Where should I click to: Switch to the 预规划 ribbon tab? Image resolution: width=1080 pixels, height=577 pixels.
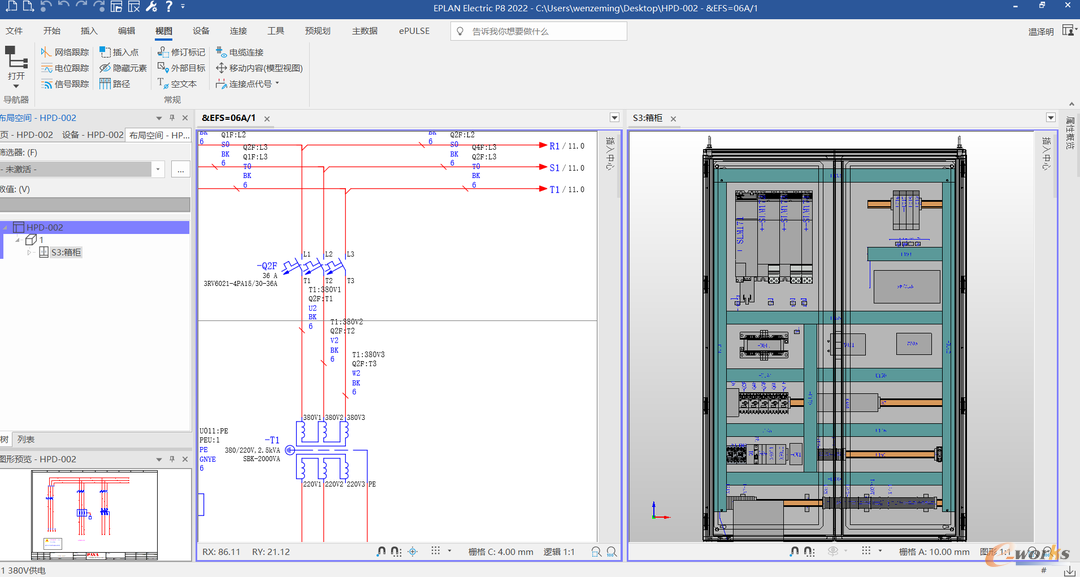coord(318,31)
